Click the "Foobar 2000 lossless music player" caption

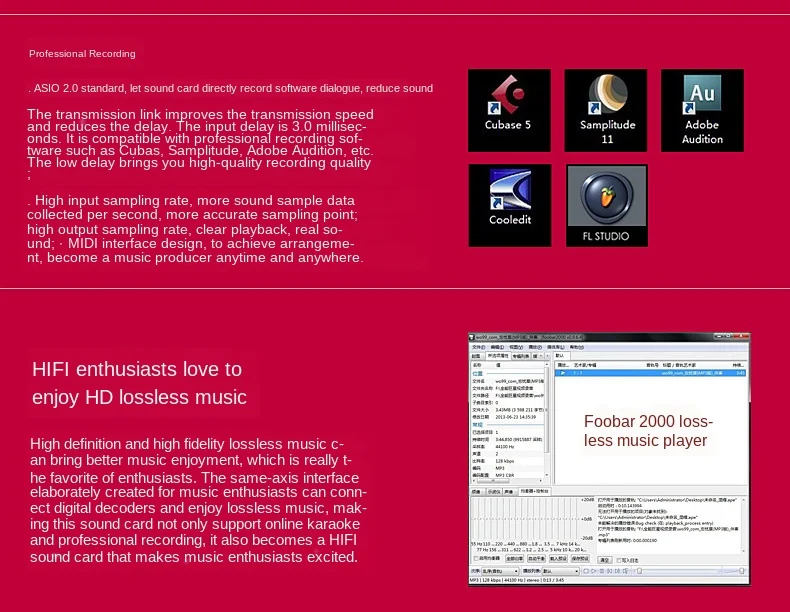648,431
